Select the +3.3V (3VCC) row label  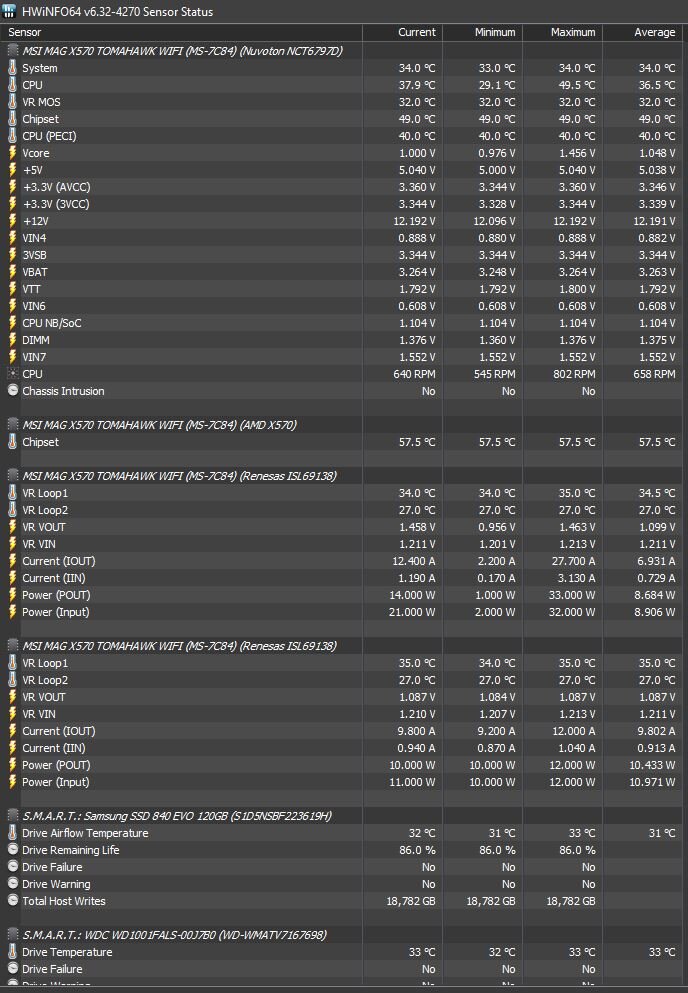pos(56,204)
